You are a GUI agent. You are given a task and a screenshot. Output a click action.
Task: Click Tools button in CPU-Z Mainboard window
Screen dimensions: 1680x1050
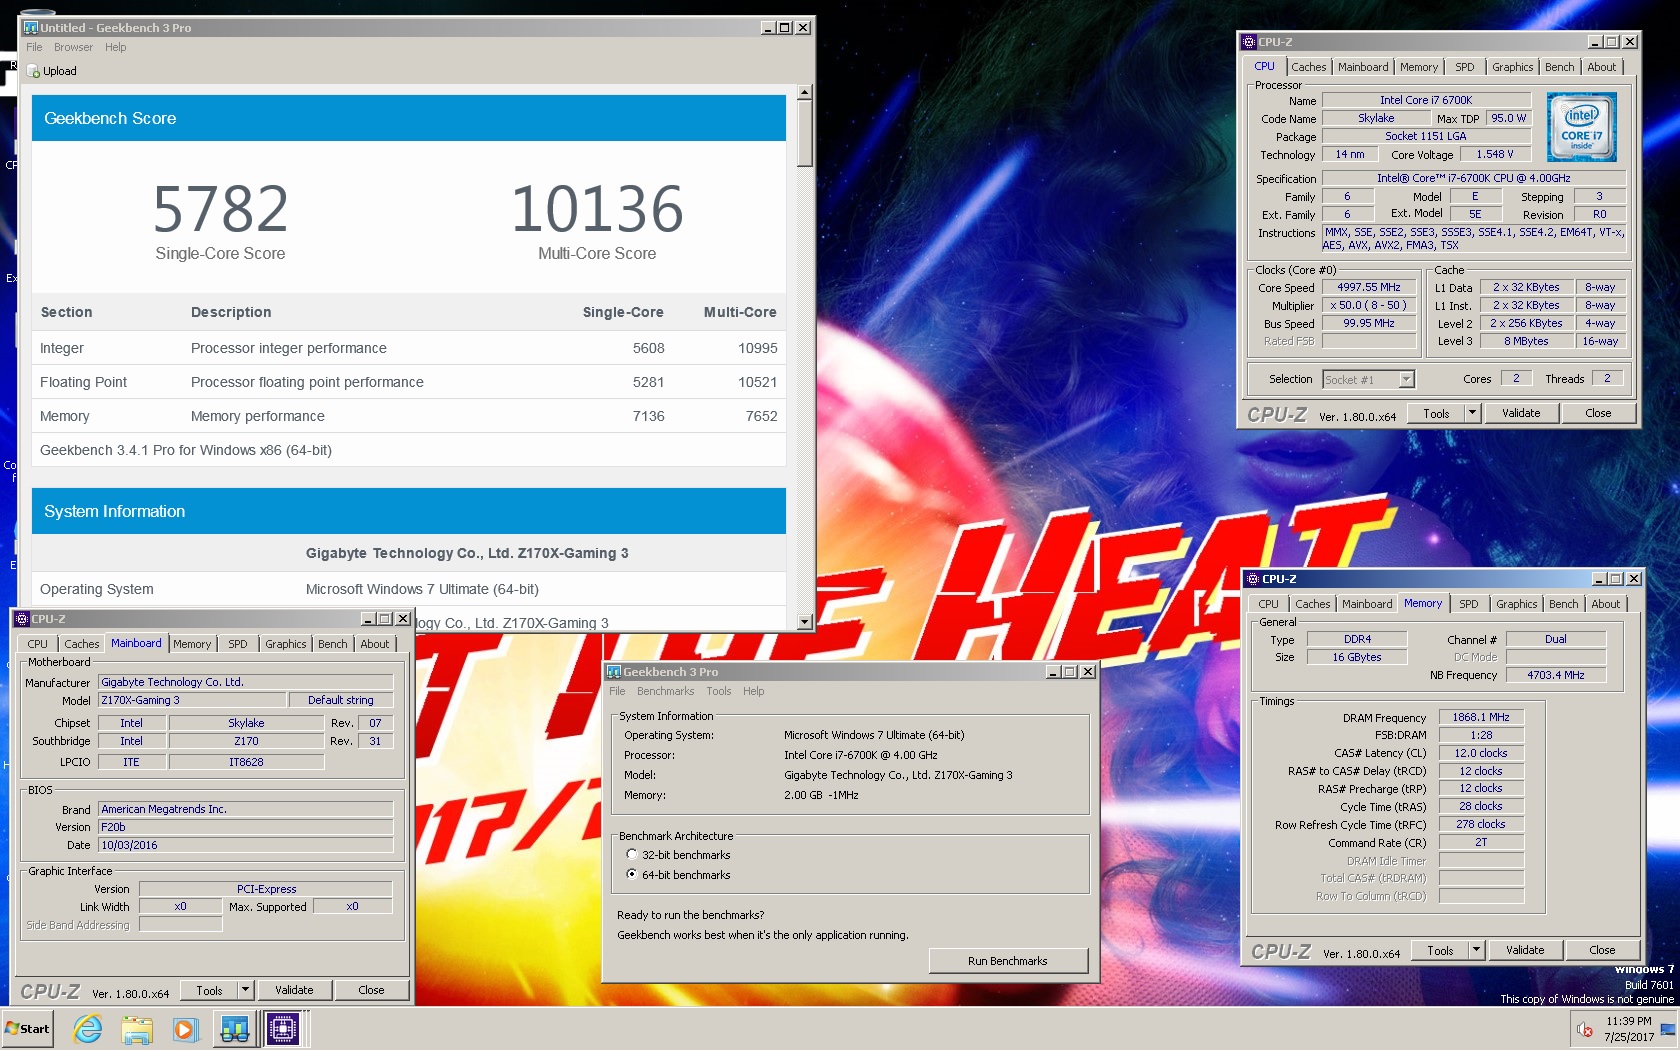(209, 990)
